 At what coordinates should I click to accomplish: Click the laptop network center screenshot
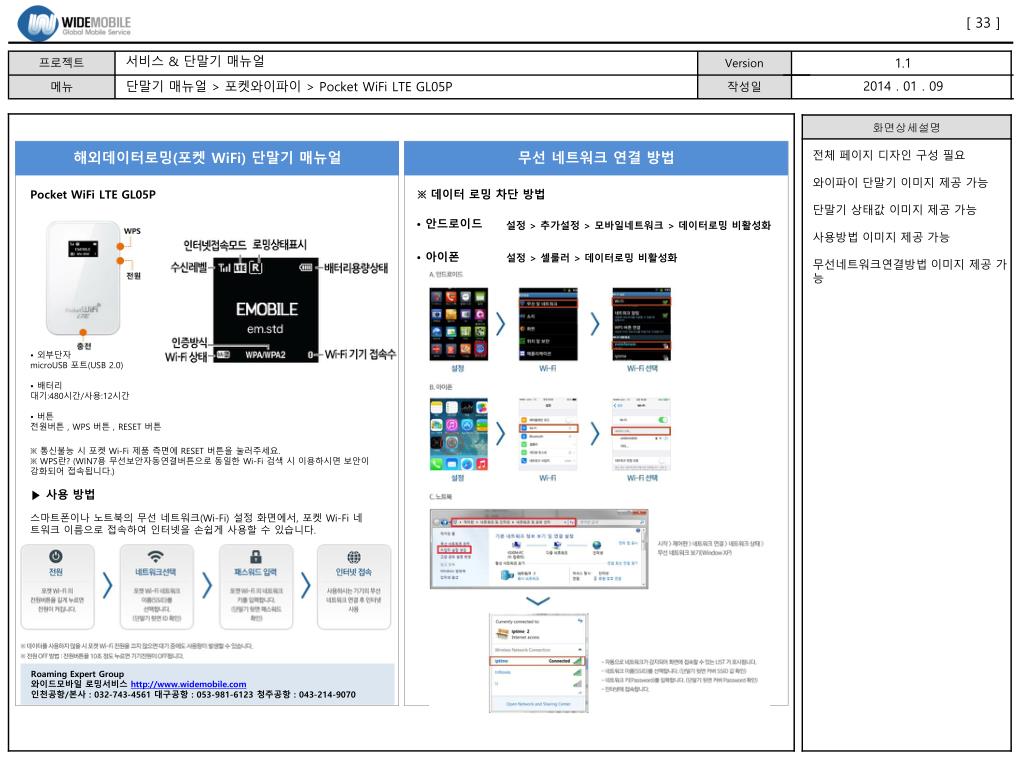539,549
